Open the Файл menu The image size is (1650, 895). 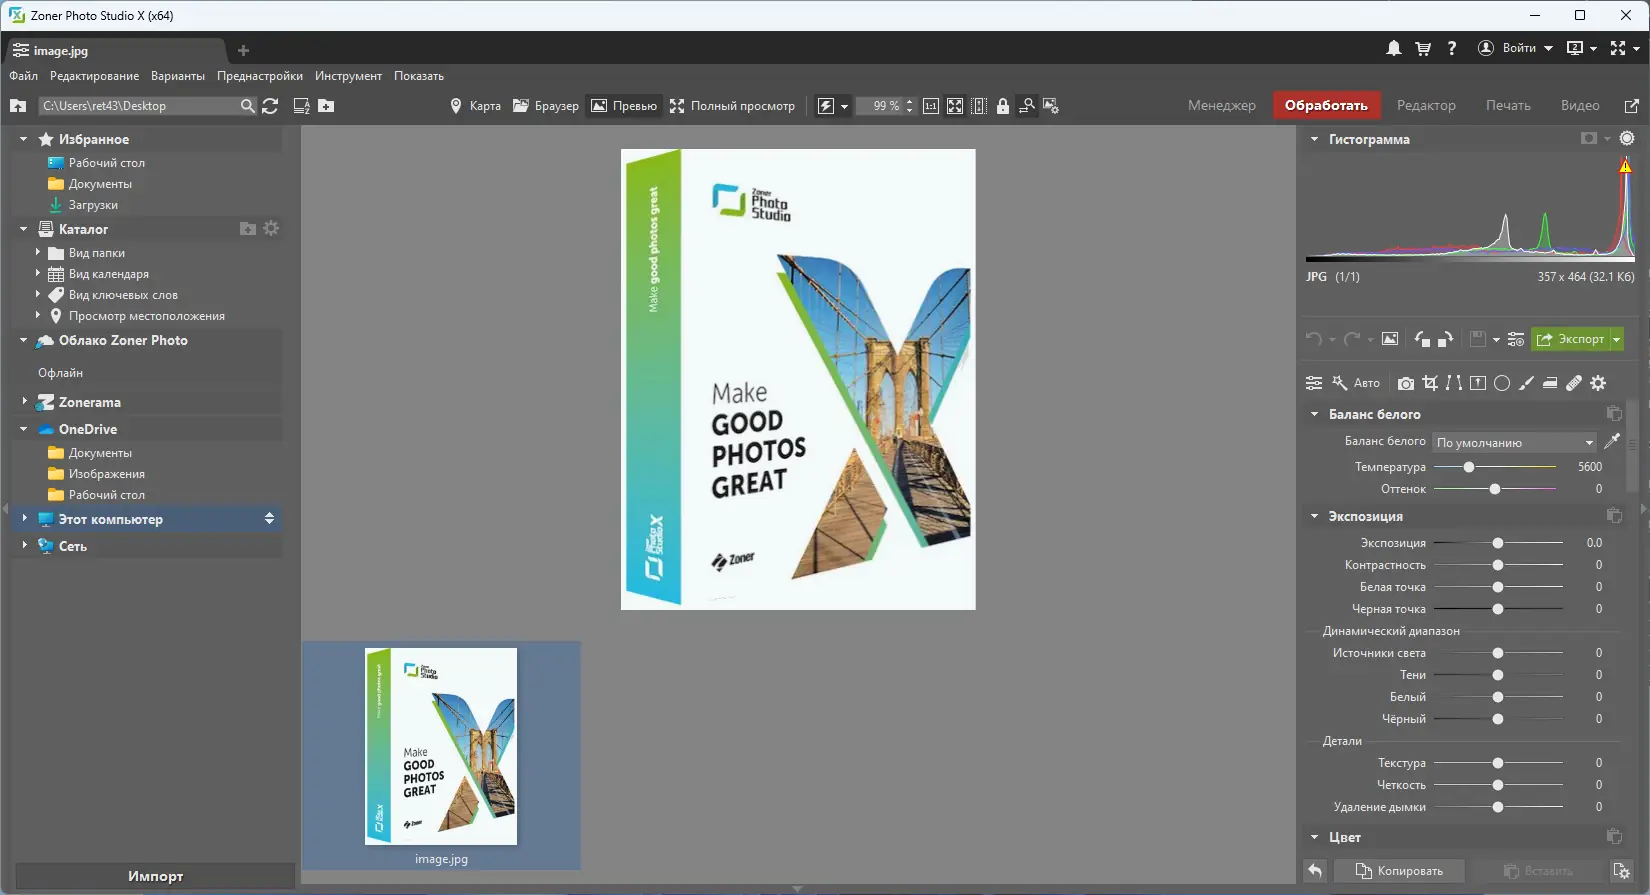(x=23, y=76)
